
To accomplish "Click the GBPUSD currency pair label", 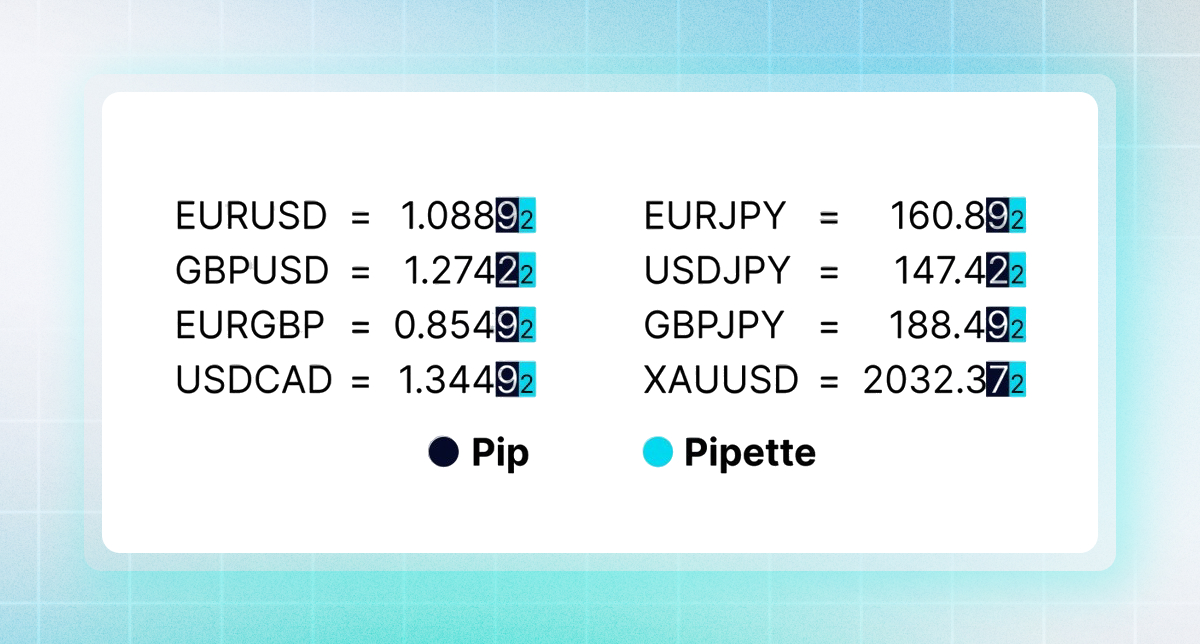I will 252,271.
